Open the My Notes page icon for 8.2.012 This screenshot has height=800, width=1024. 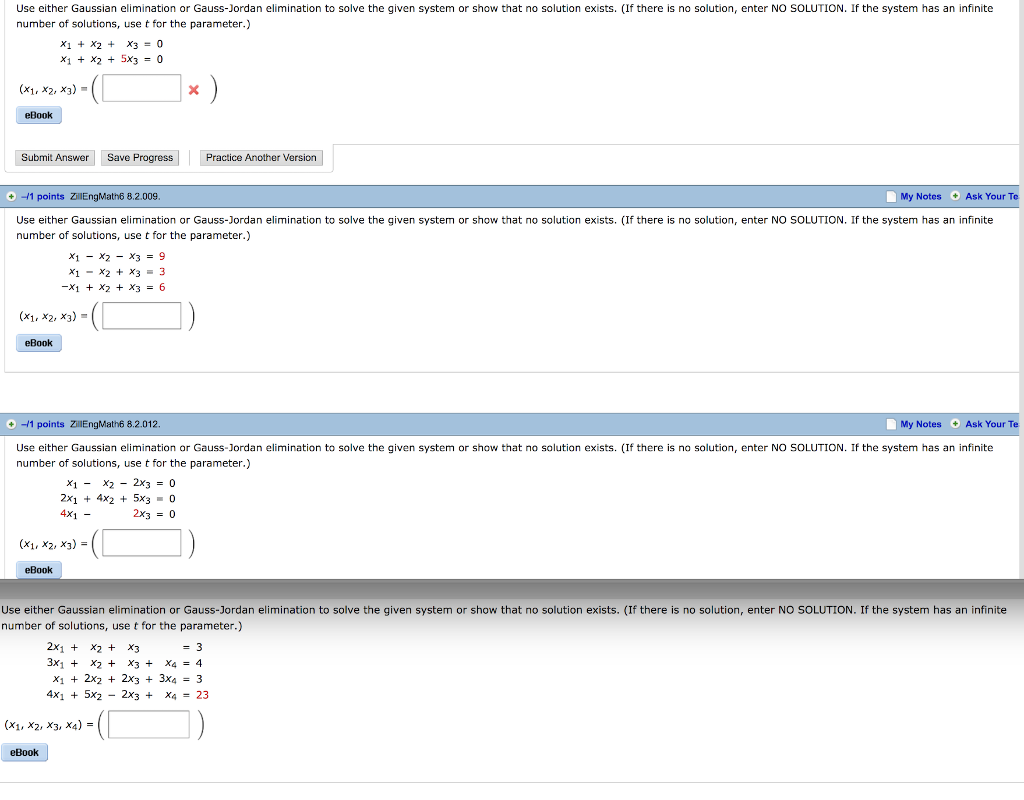point(890,423)
